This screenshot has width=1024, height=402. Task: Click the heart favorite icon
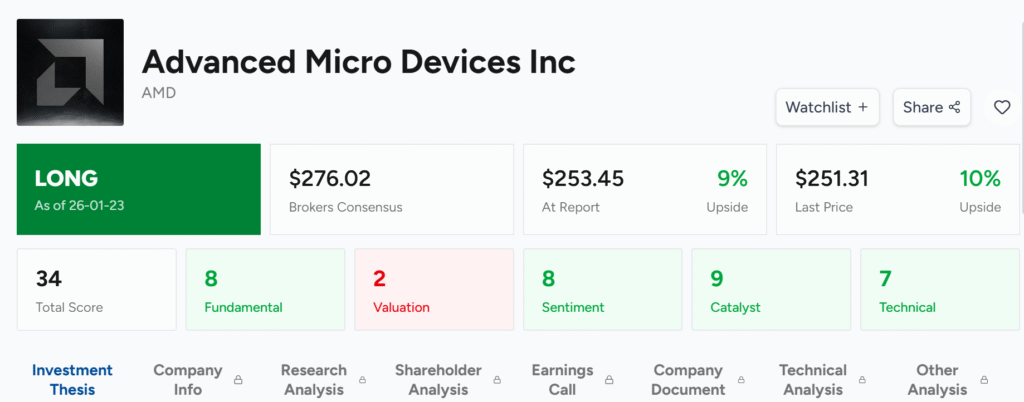point(1001,107)
